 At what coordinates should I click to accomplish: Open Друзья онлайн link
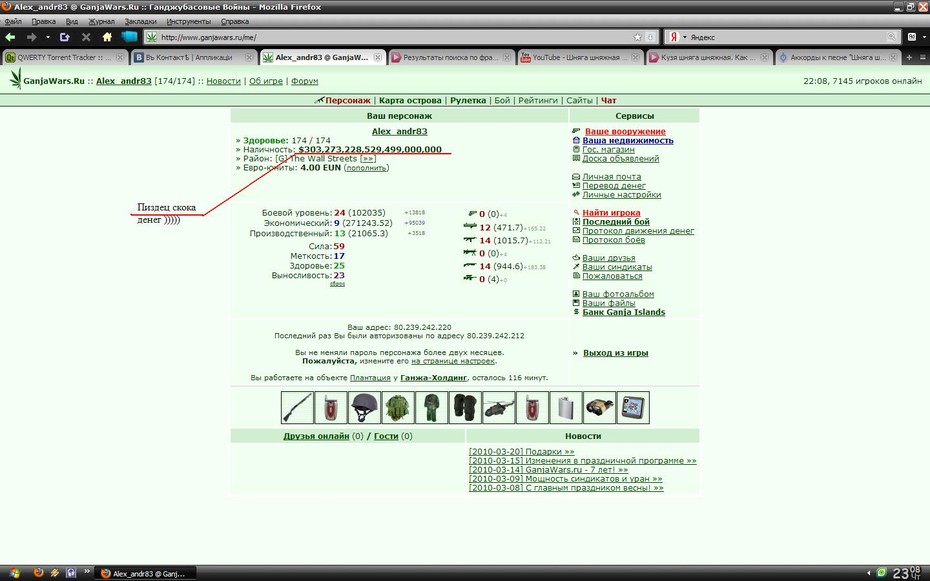click(x=316, y=436)
